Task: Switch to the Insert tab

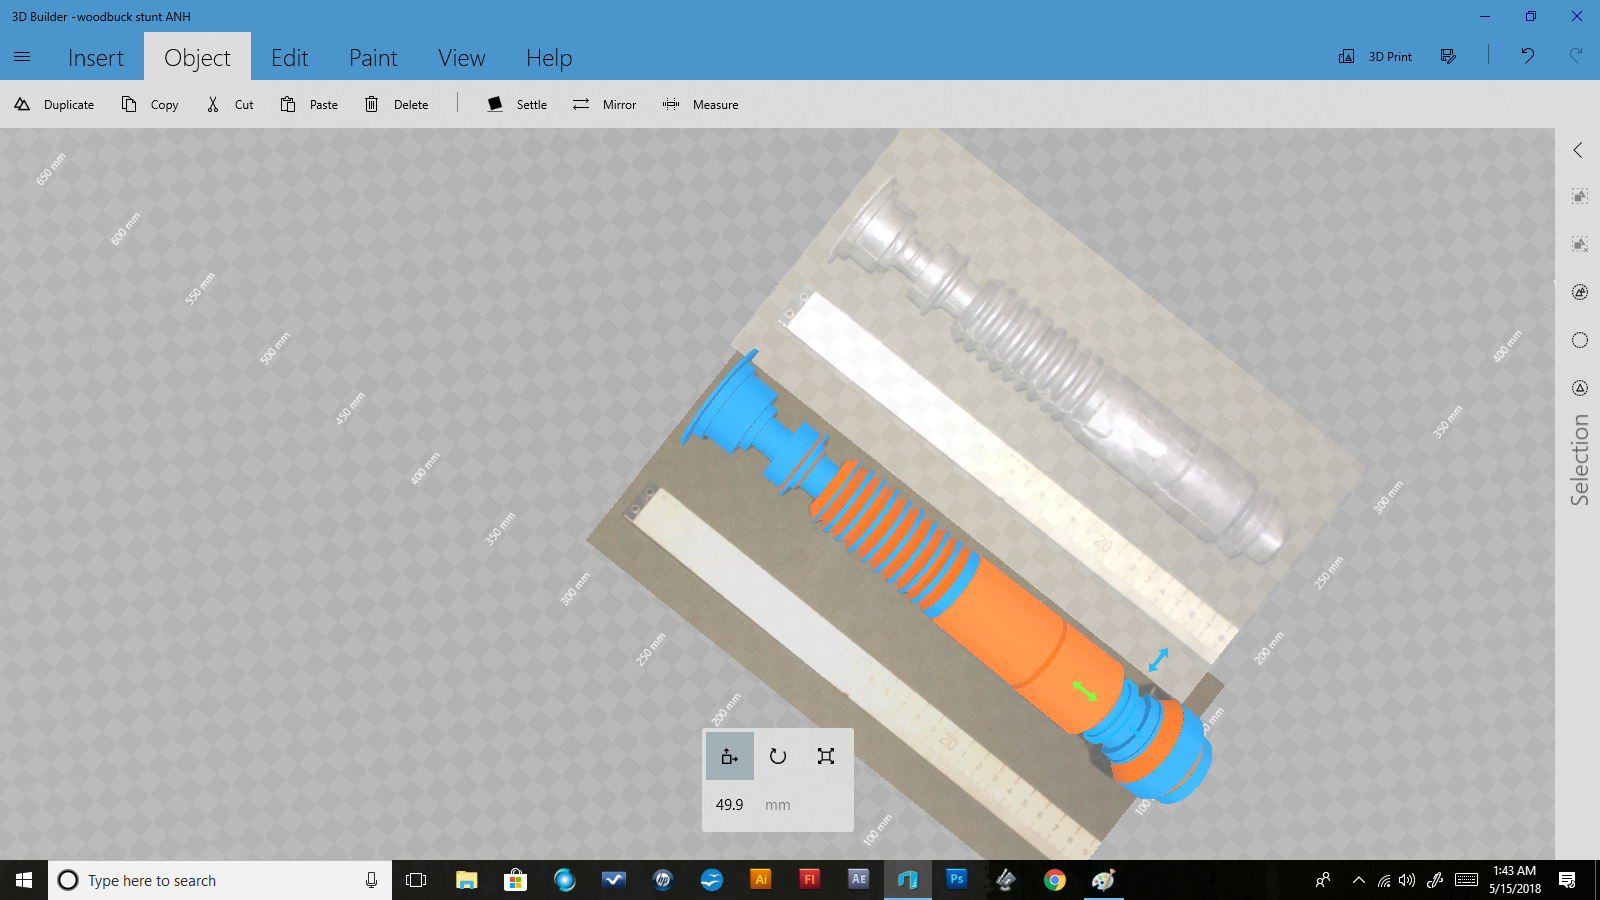Action: [96, 58]
